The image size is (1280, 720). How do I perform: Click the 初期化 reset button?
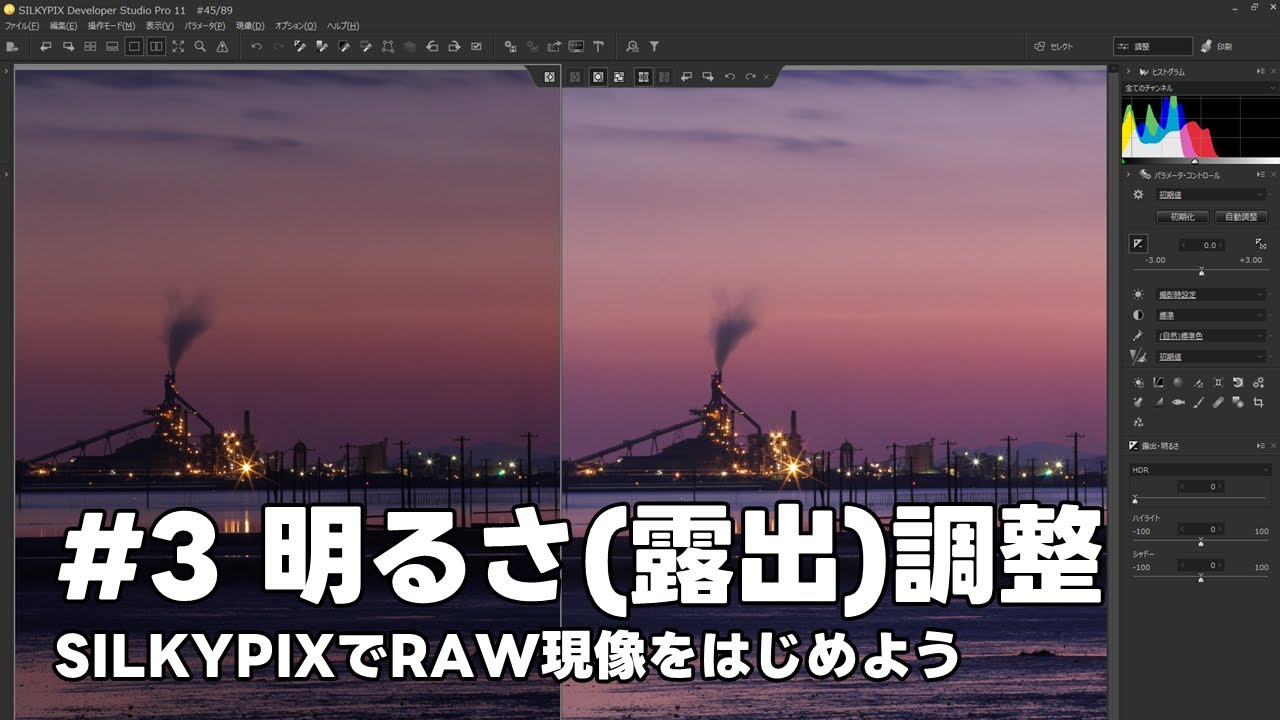click(x=1182, y=216)
